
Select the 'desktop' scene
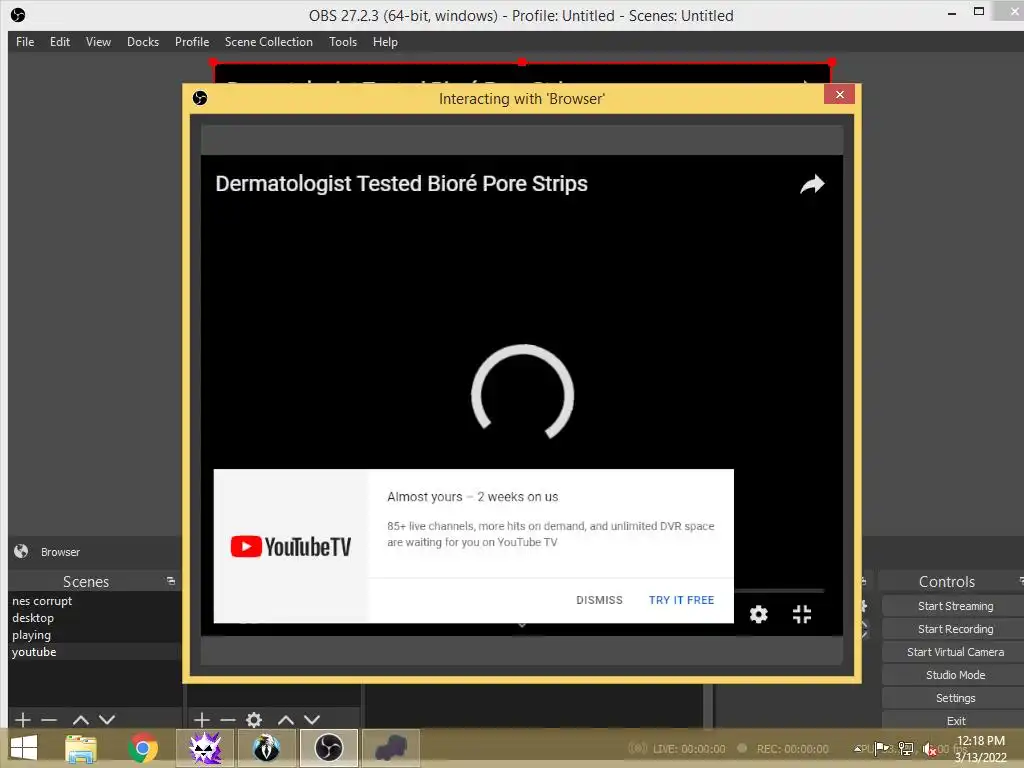coord(95,618)
